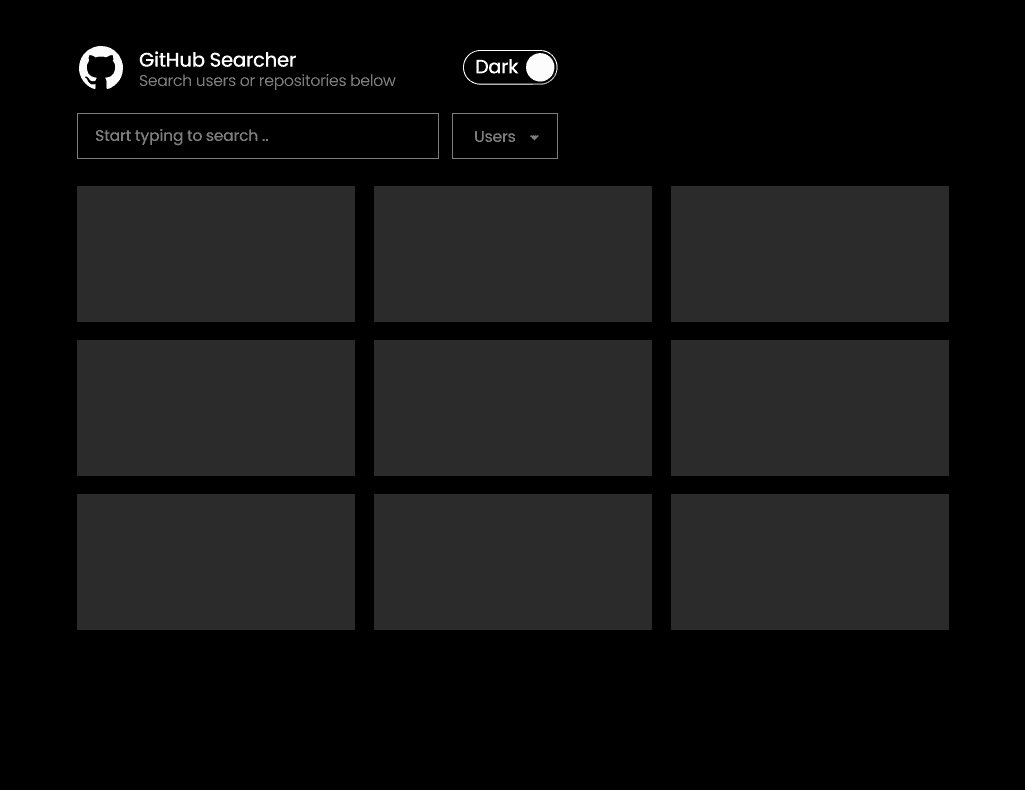Open the middle-row left placeholder card
1025x790 pixels.
(216, 408)
